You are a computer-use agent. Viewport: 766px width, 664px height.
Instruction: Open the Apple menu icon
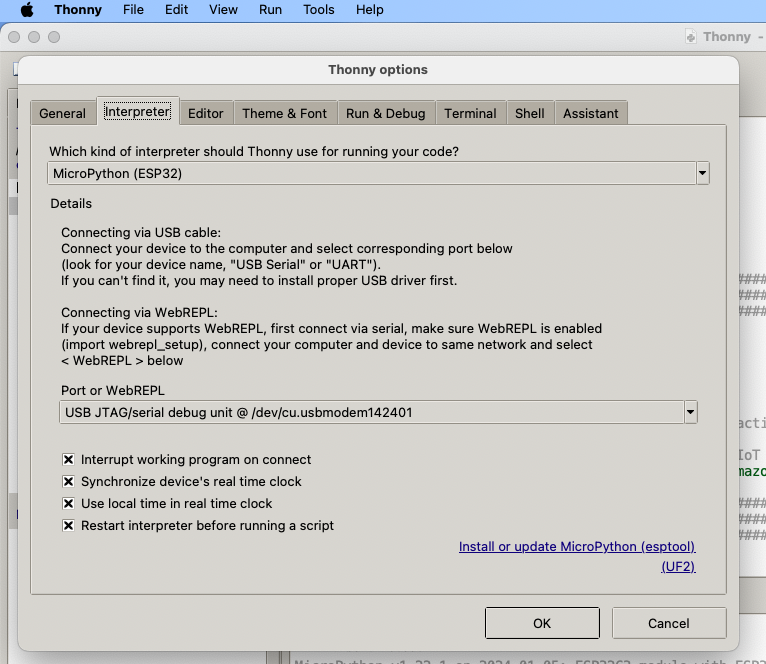point(27,10)
